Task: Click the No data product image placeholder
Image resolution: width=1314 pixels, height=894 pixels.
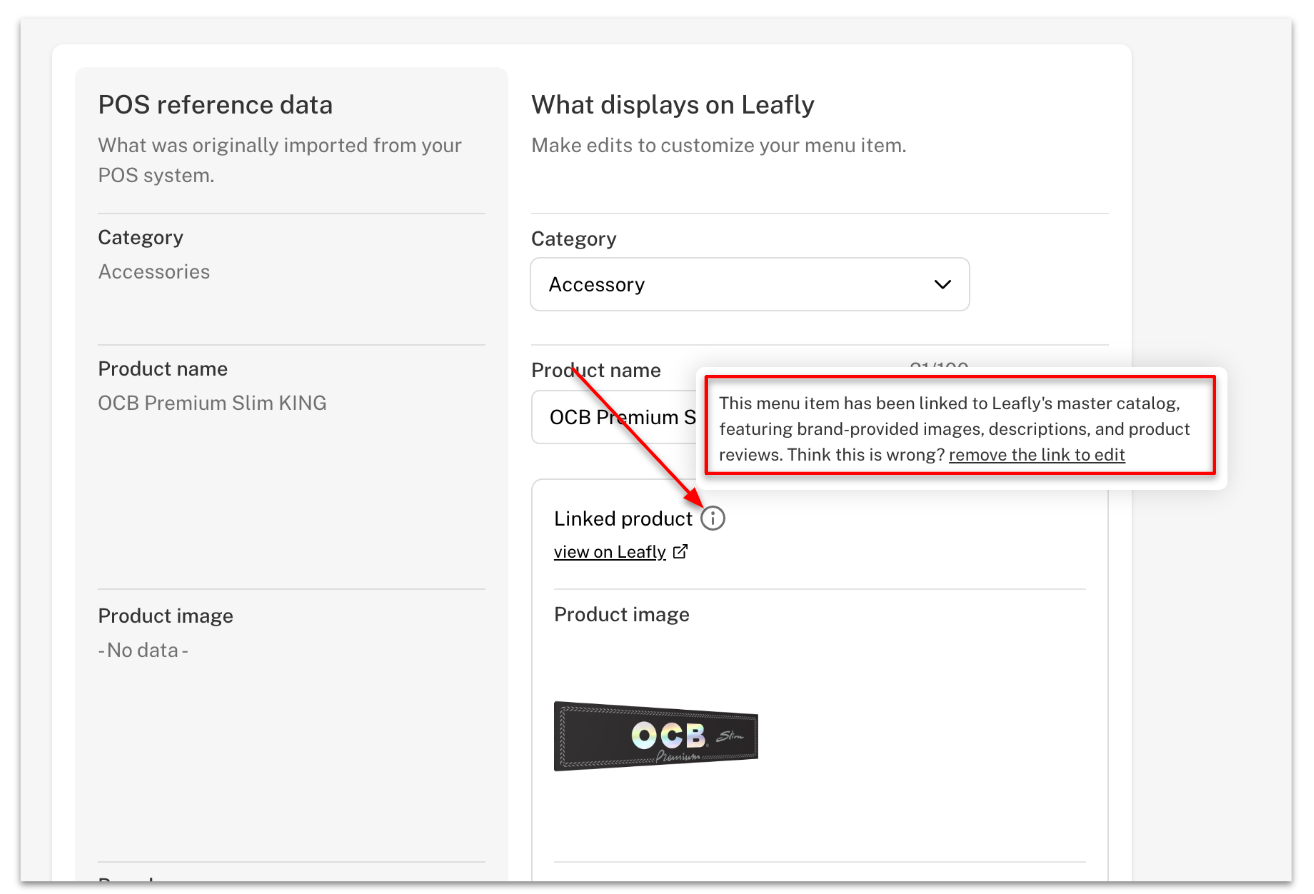Action: pyautogui.click(x=143, y=650)
